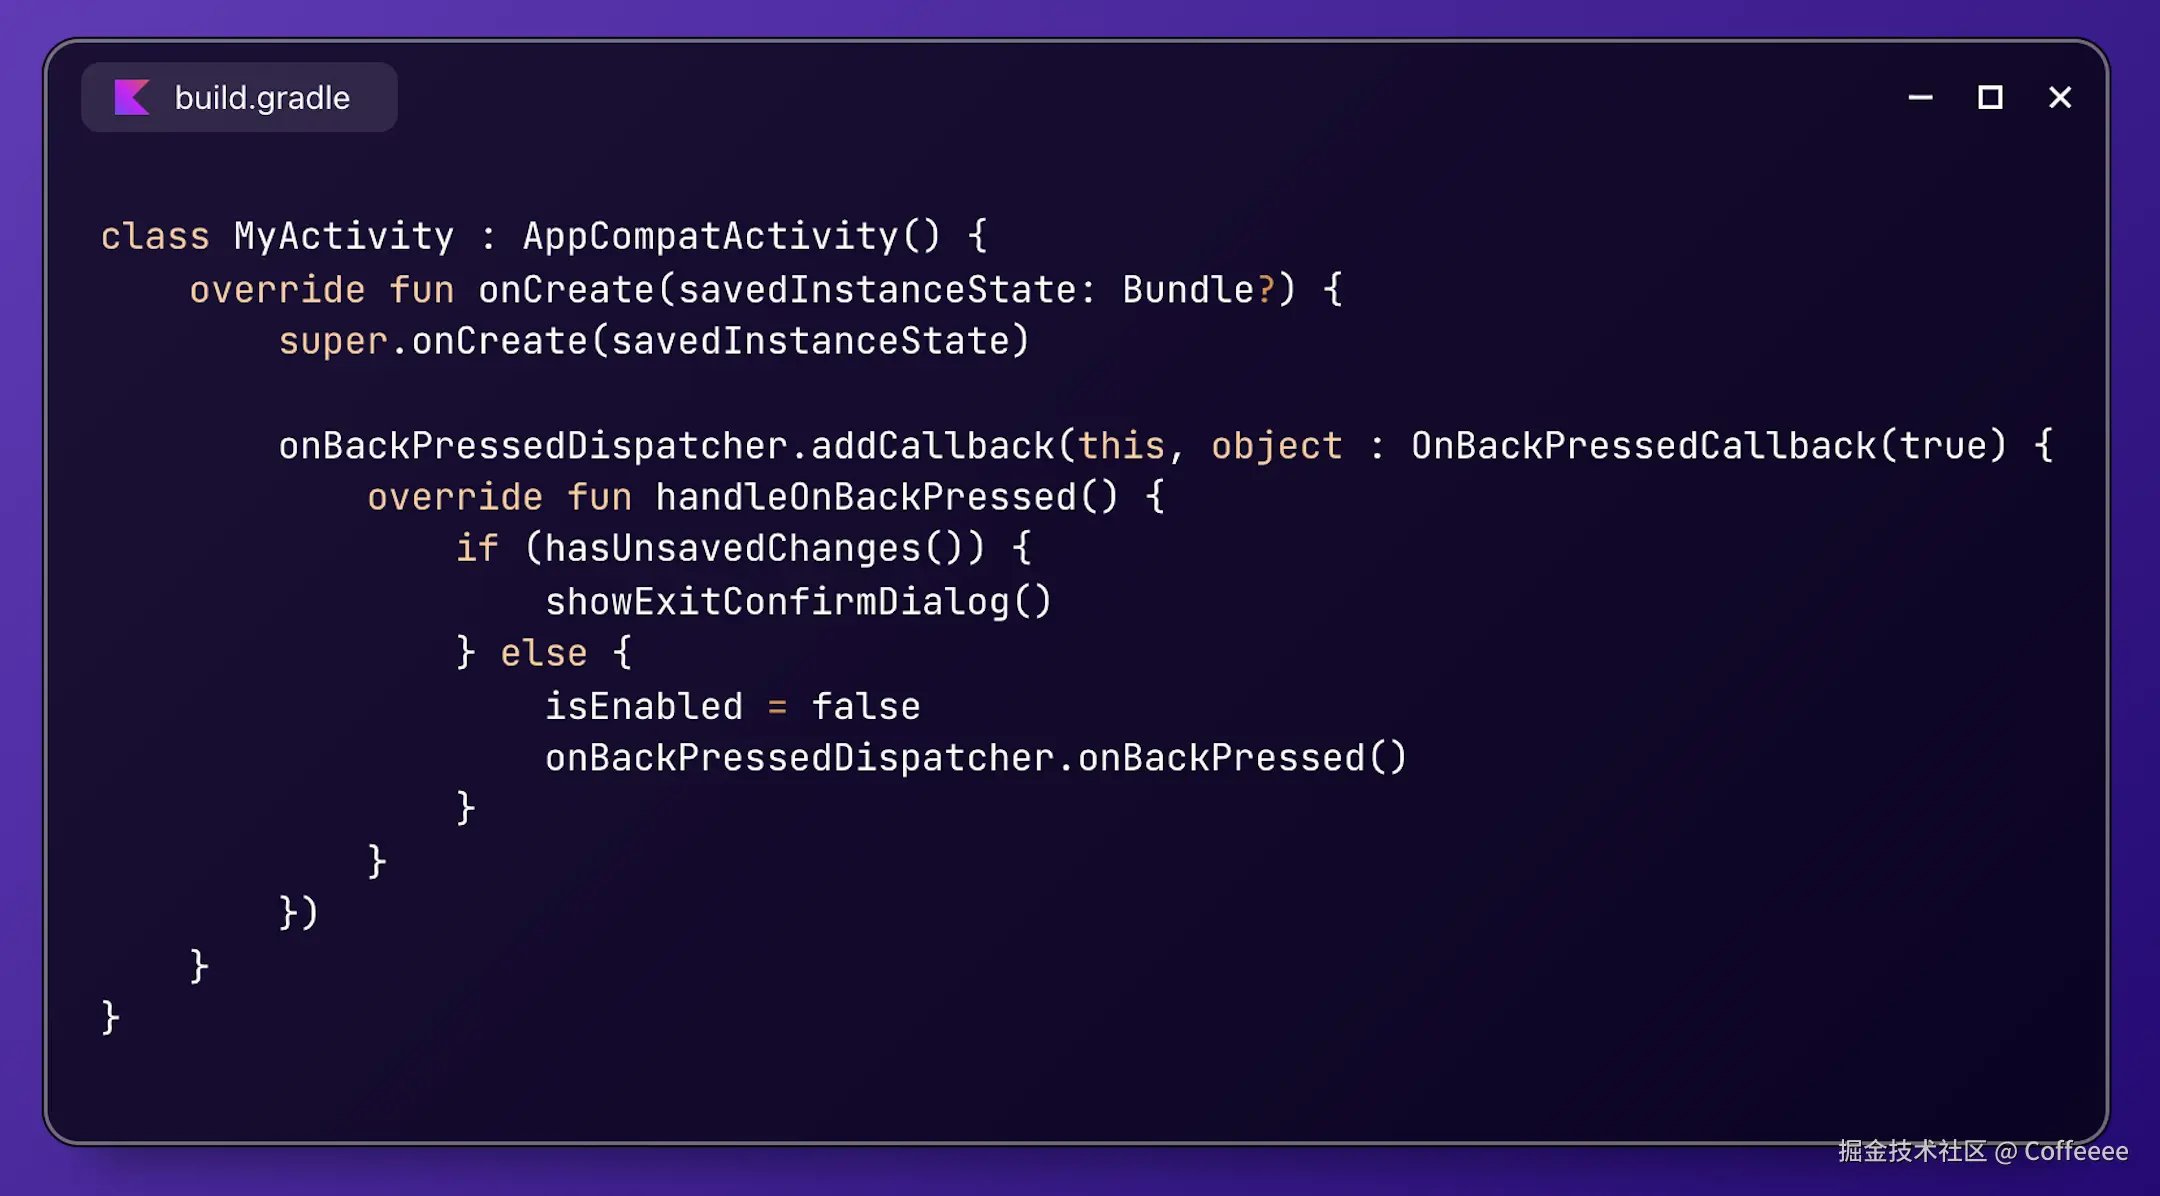The width and height of the screenshot is (2160, 1196).
Task: Minimize the code window
Action: coord(1920,97)
